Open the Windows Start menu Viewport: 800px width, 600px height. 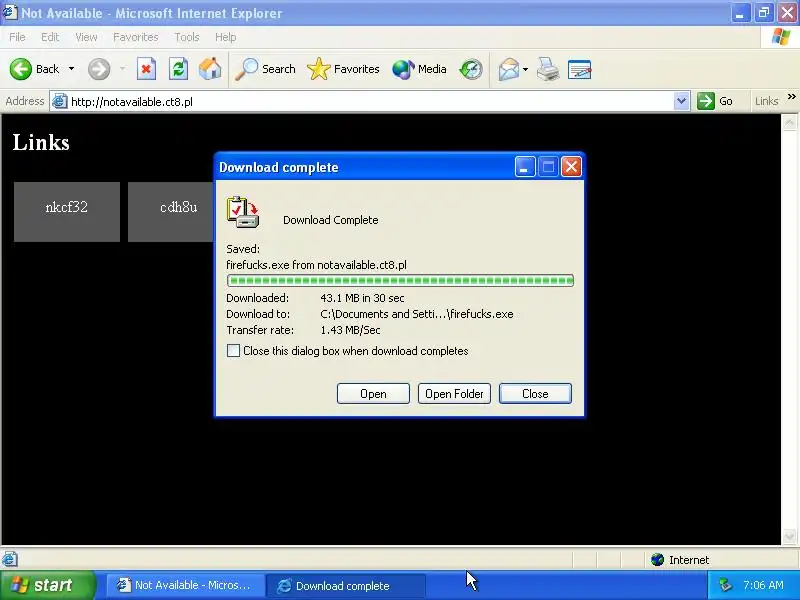point(48,585)
